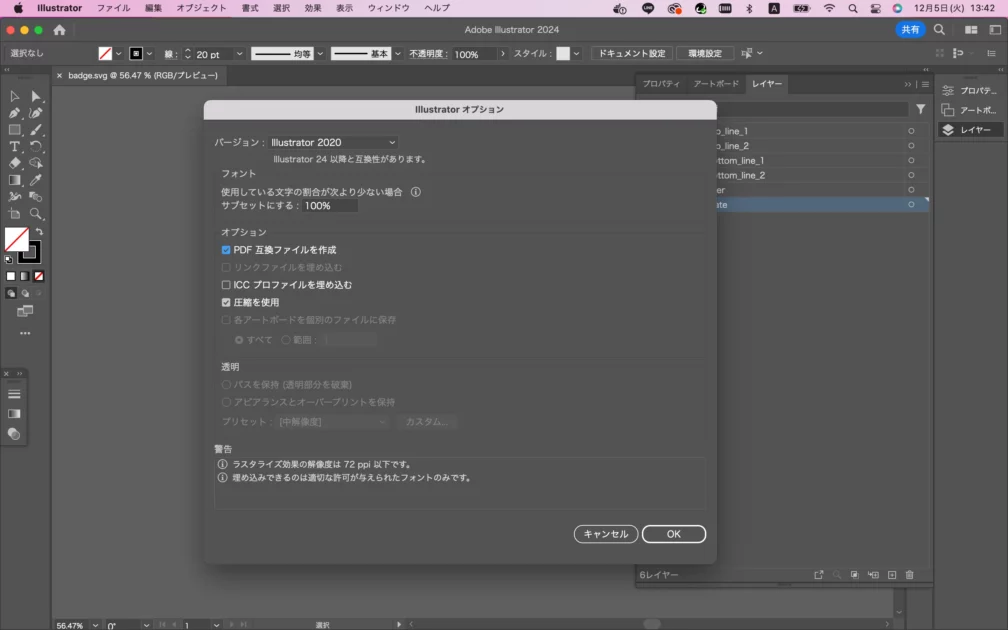Select the Direct Selection white arrow tool

pos(36,96)
